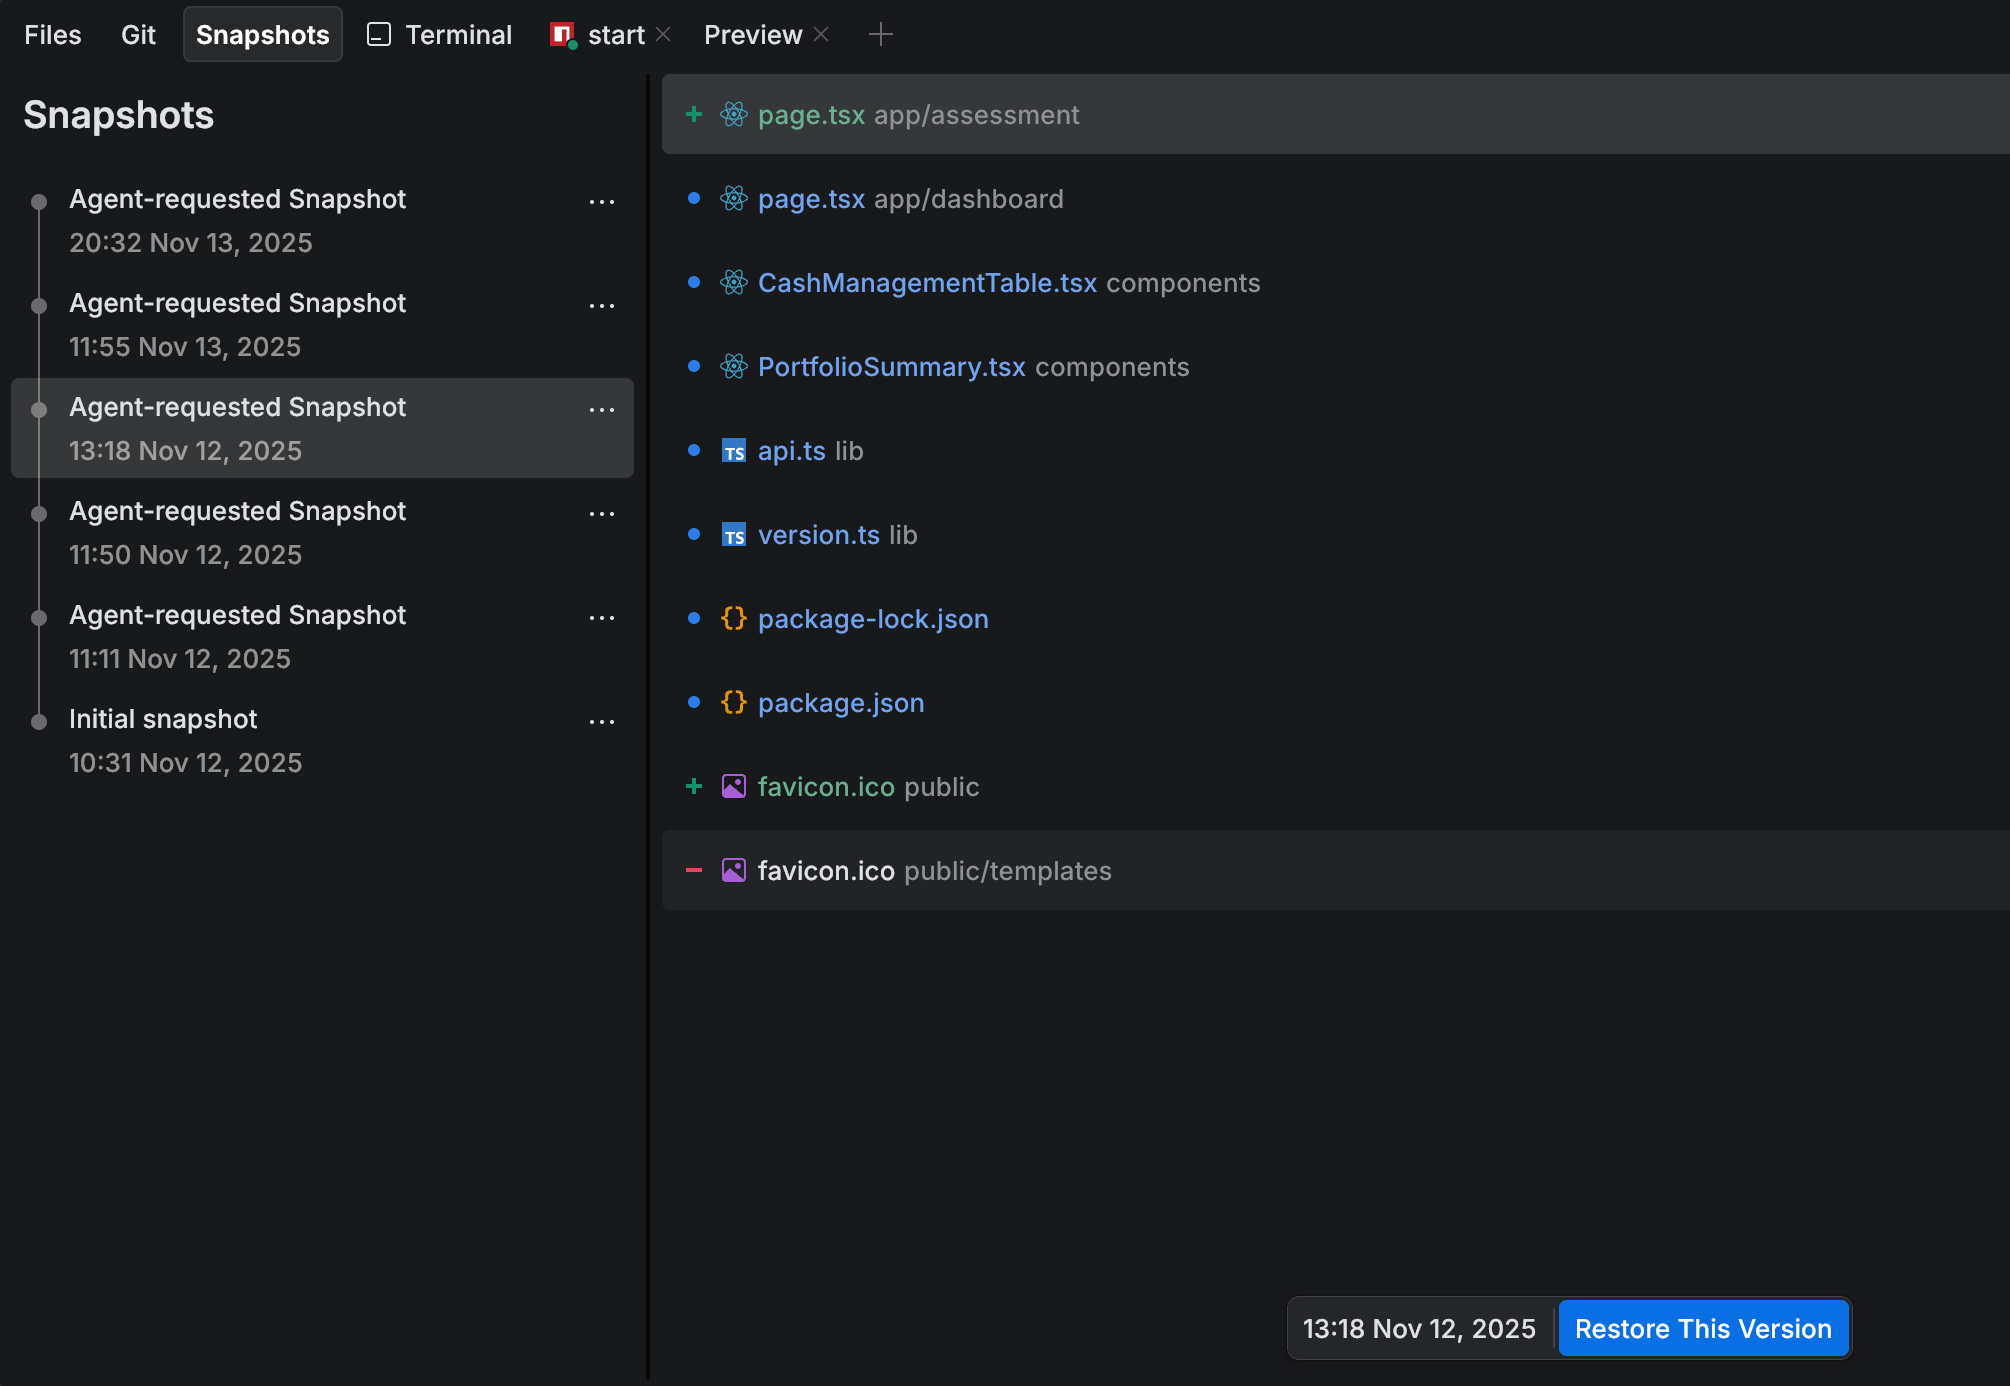Viewport: 2010px width, 1386px height.
Task: Click the running indicator icon on the start tab
Action: [560, 33]
